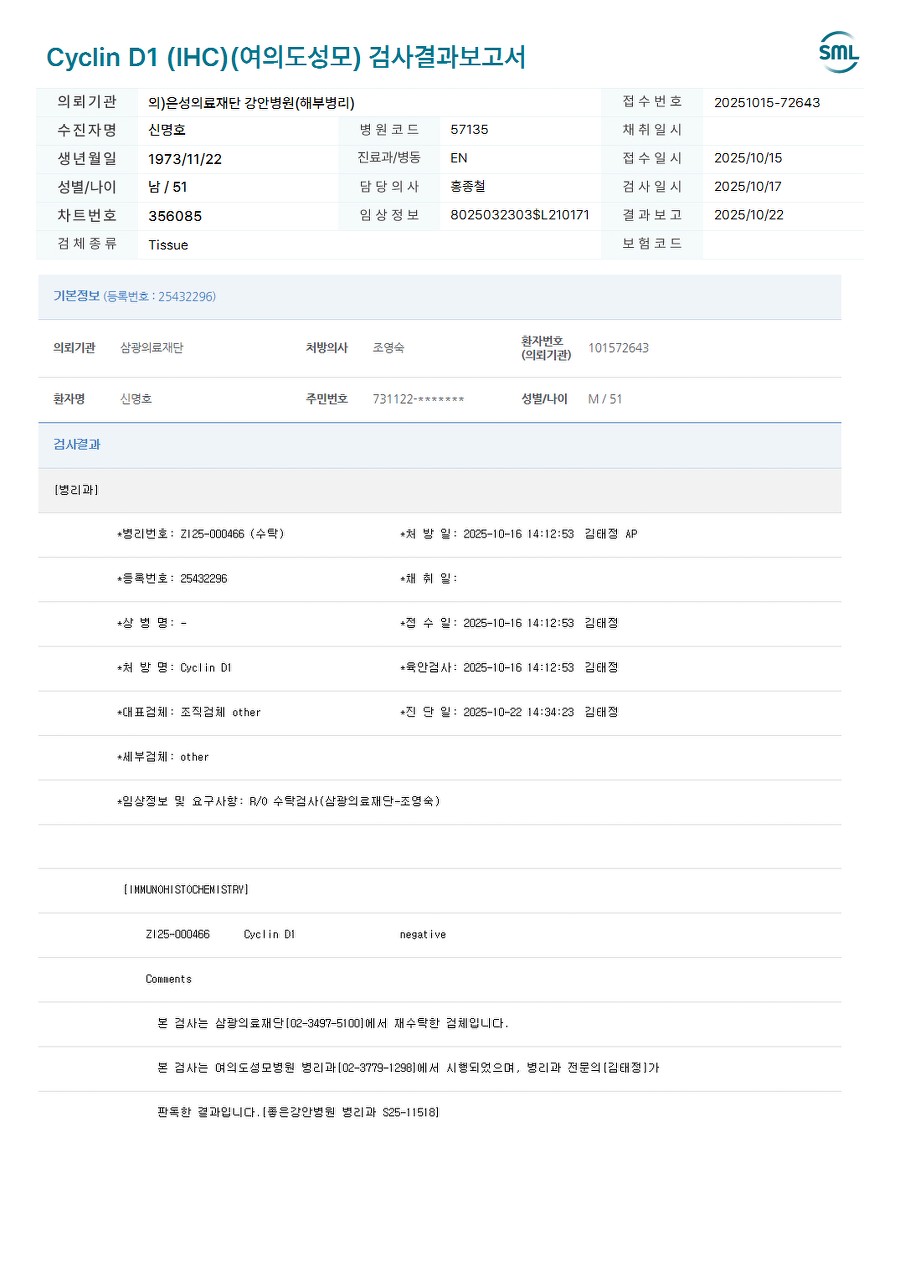Click the Comments label

pyautogui.click(x=168, y=979)
